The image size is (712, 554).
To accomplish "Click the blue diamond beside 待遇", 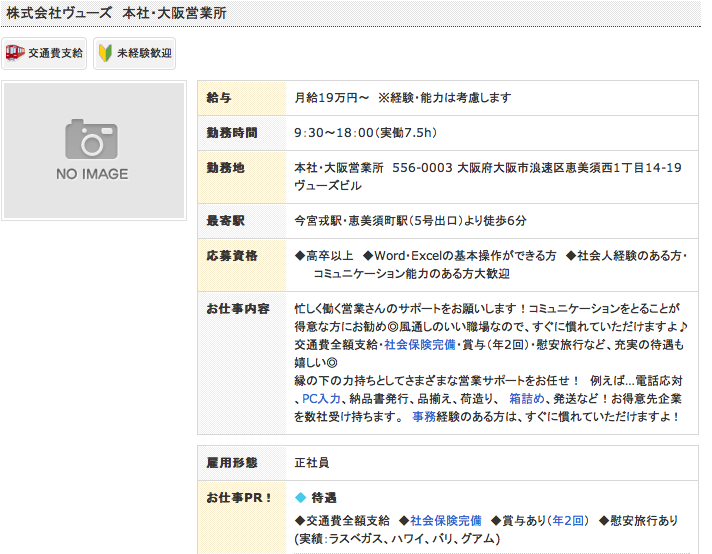I will point(301,498).
